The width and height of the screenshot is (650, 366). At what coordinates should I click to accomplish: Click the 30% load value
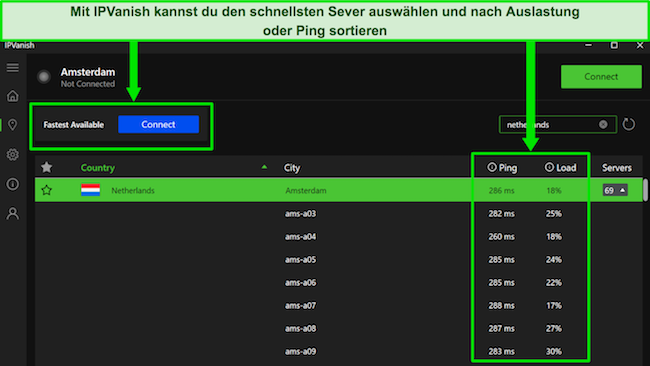553,351
